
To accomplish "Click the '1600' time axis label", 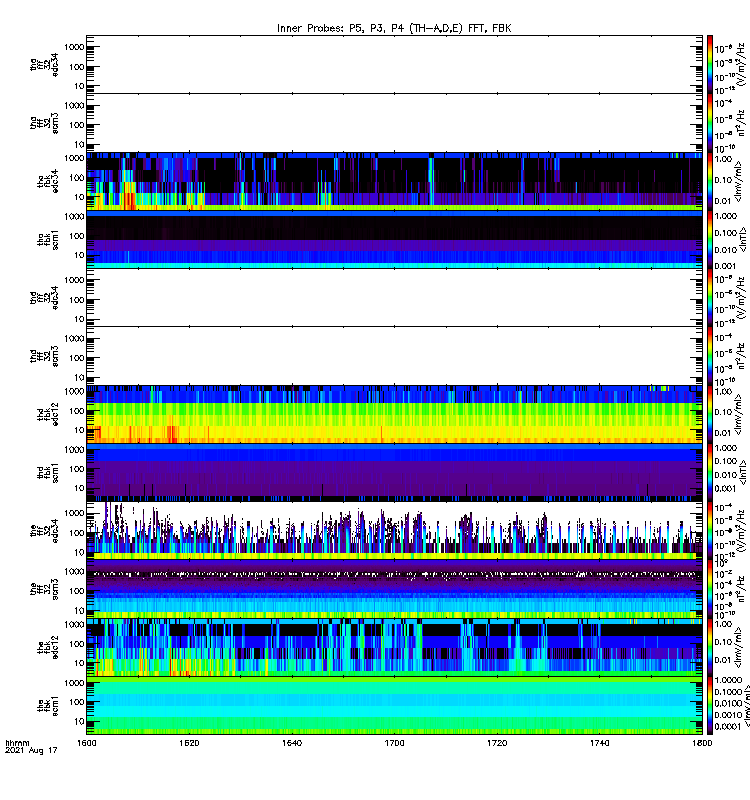I will pyautogui.click(x=86, y=743).
